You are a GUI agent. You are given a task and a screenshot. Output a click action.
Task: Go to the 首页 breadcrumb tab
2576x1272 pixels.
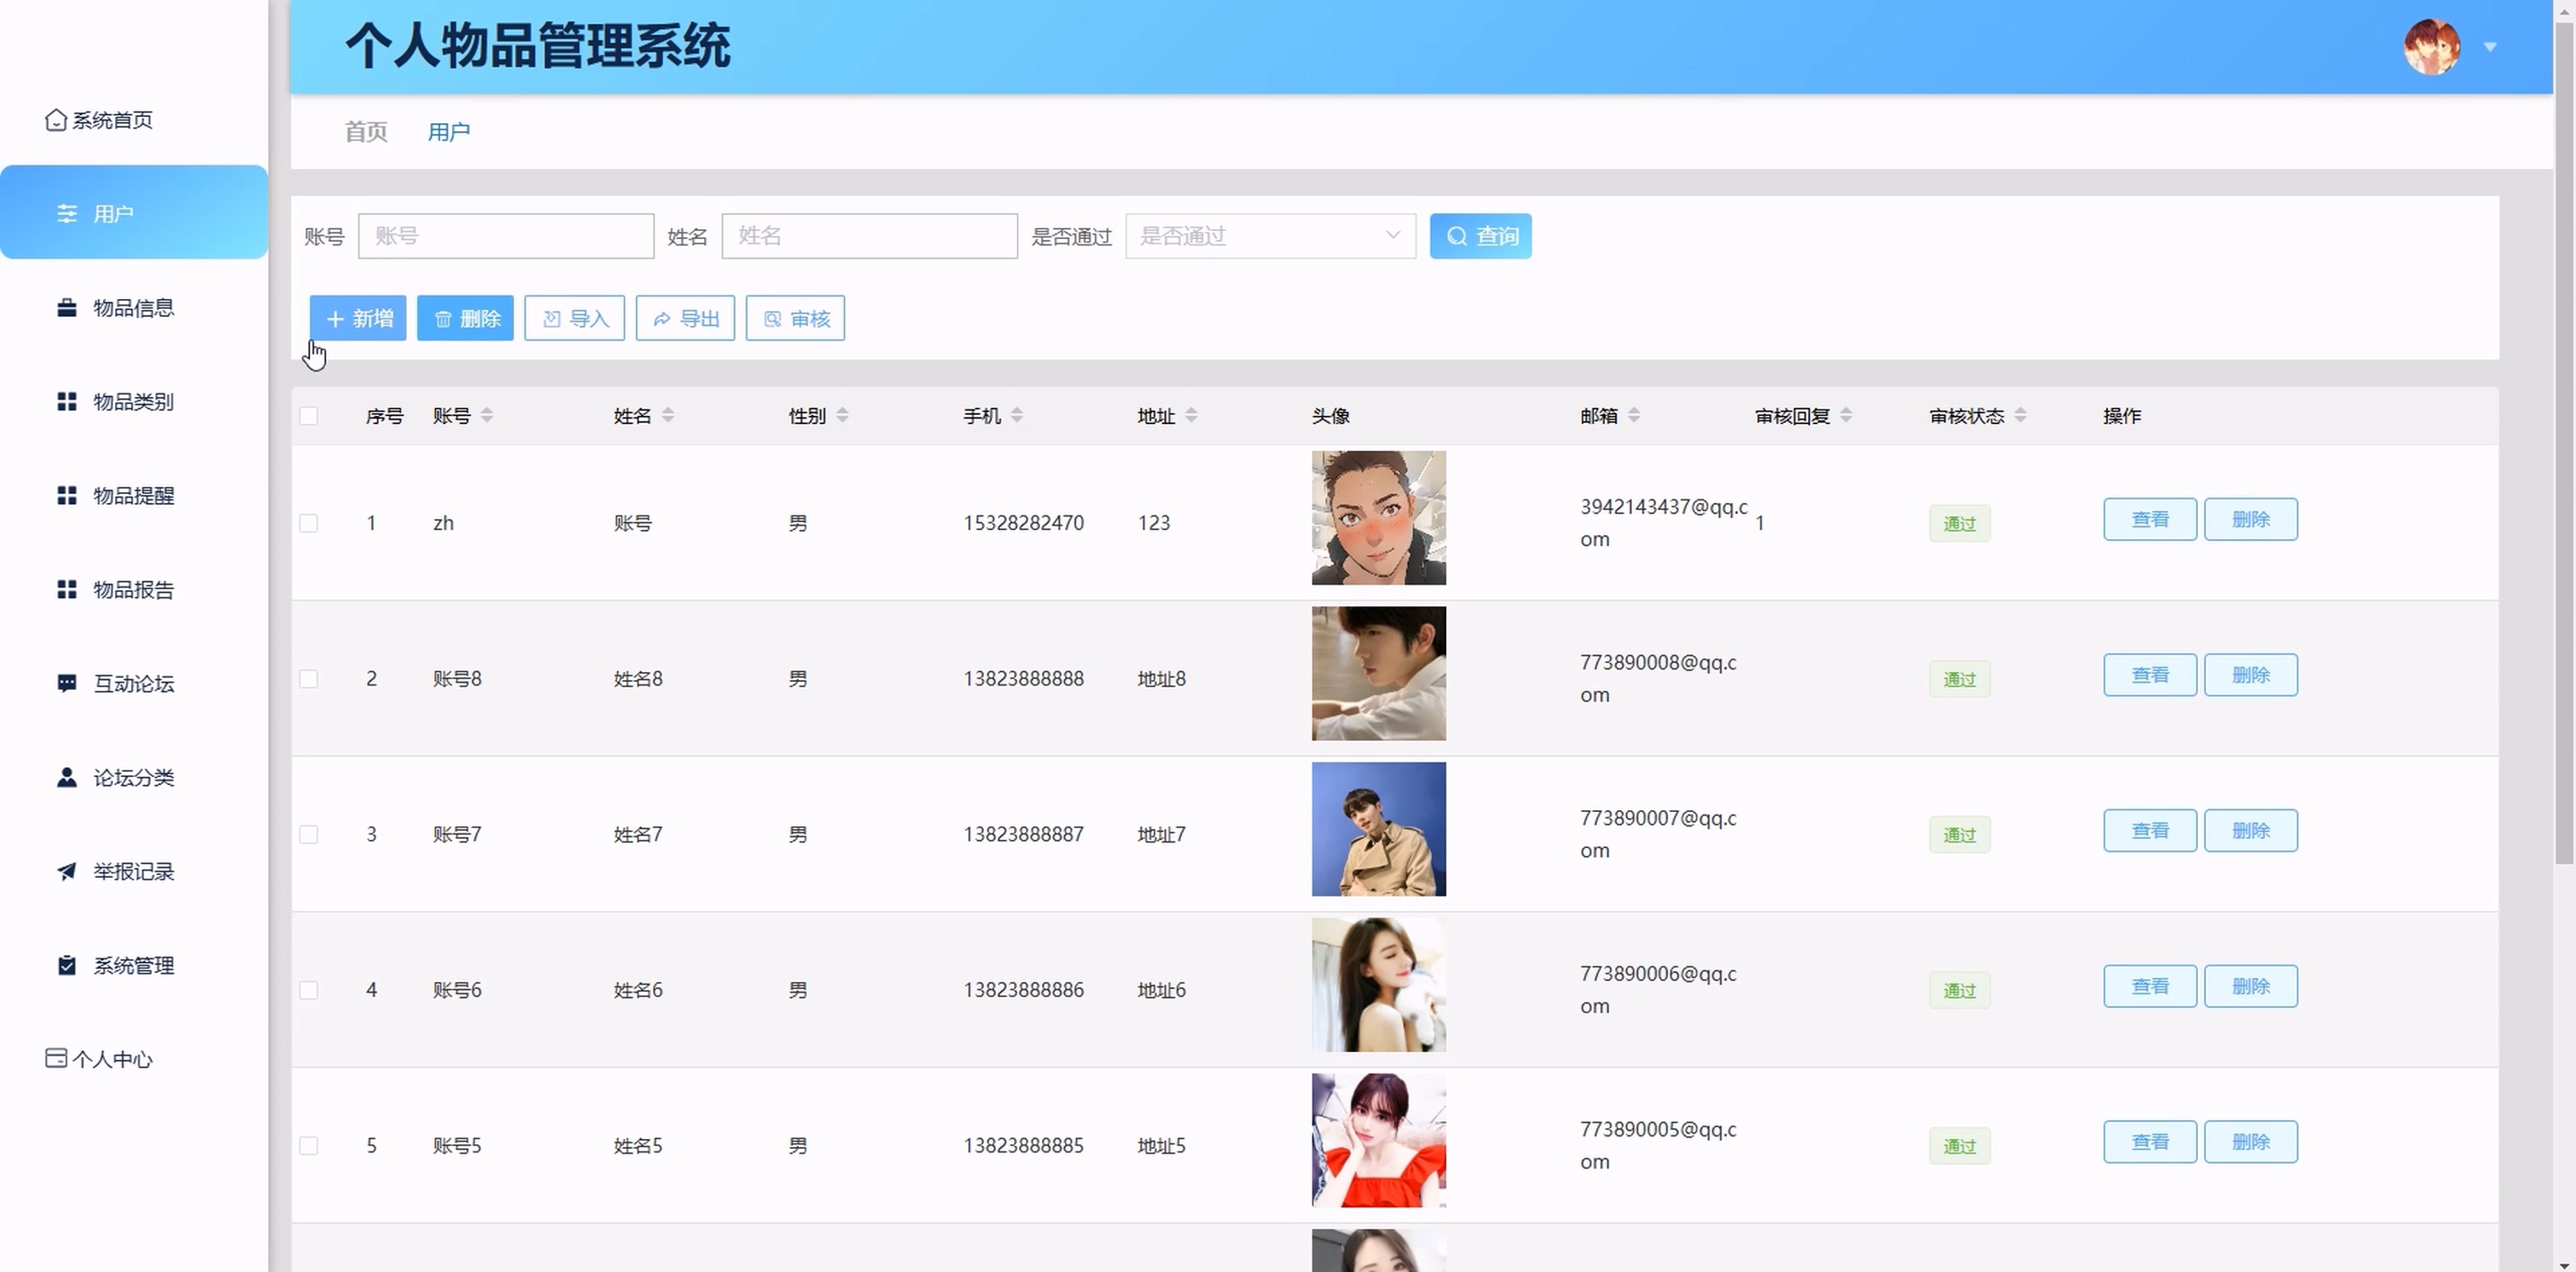pyautogui.click(x=366, y=132)
